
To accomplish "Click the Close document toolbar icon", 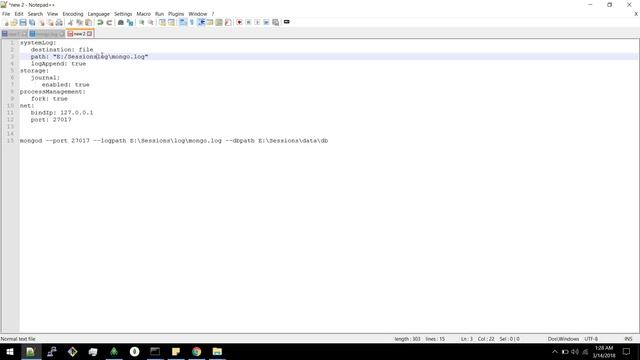I will tap(42, 22).
